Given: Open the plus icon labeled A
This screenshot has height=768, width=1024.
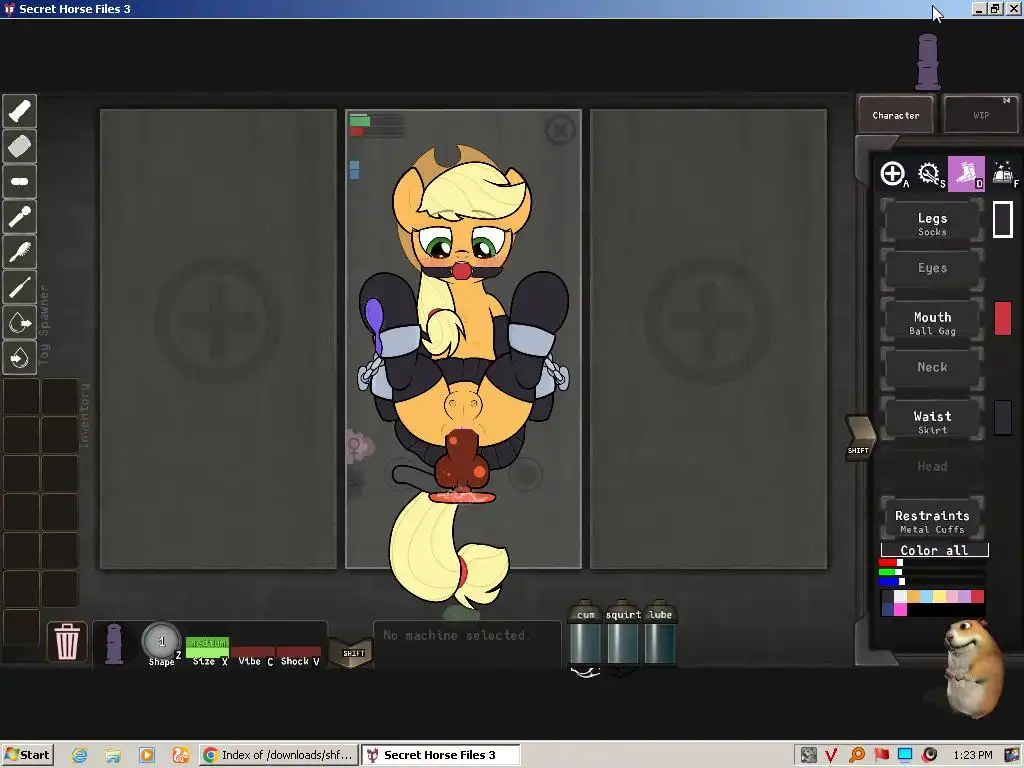Looking at the screenshot, I should [893, 174].
